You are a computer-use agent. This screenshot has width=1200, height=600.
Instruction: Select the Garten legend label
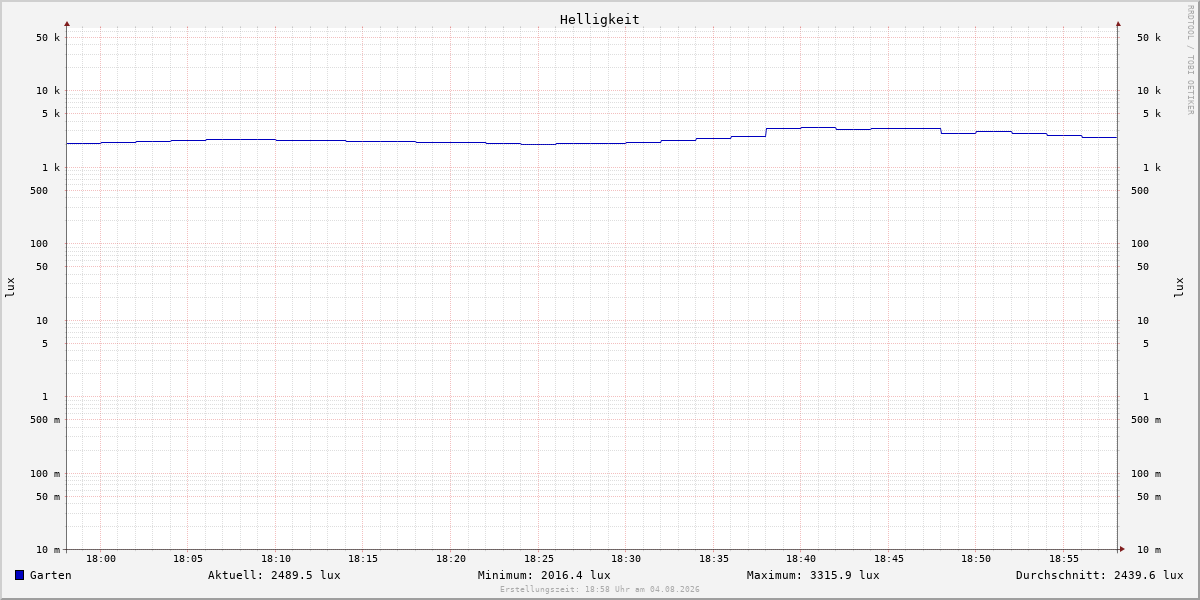click(x=51, y=575)
